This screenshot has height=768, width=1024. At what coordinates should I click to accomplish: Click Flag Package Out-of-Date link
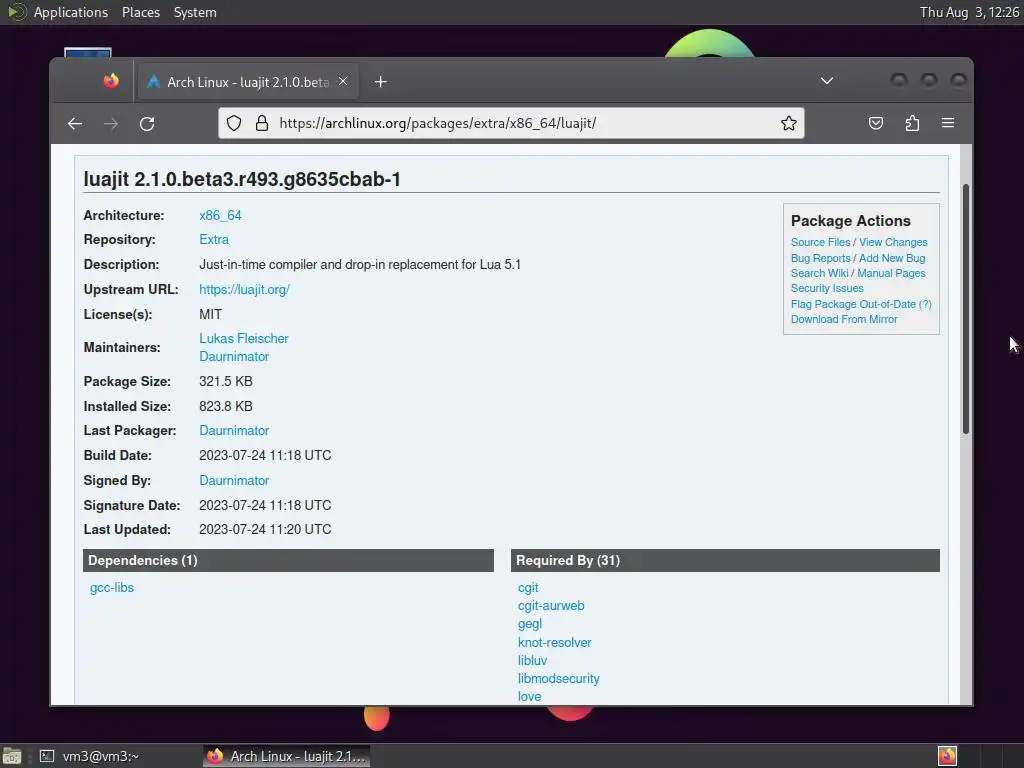854,304
